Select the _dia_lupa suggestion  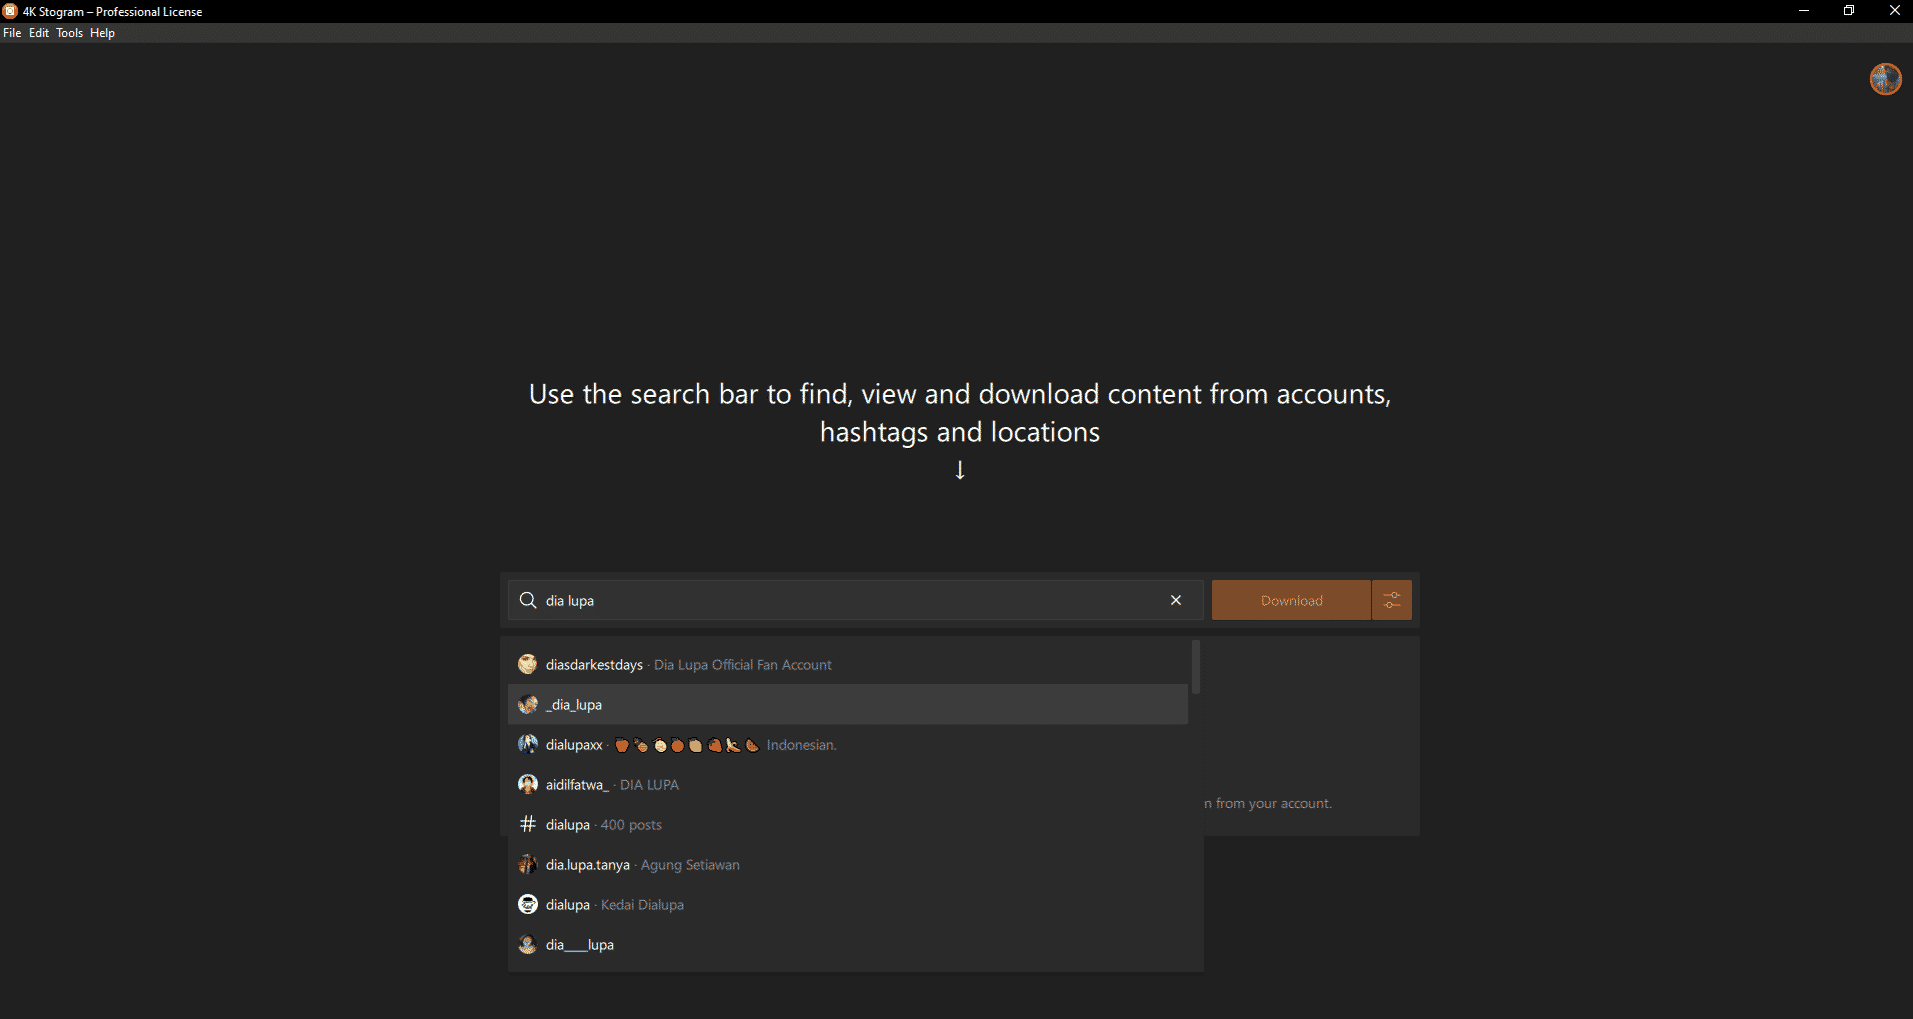(848, 705)
